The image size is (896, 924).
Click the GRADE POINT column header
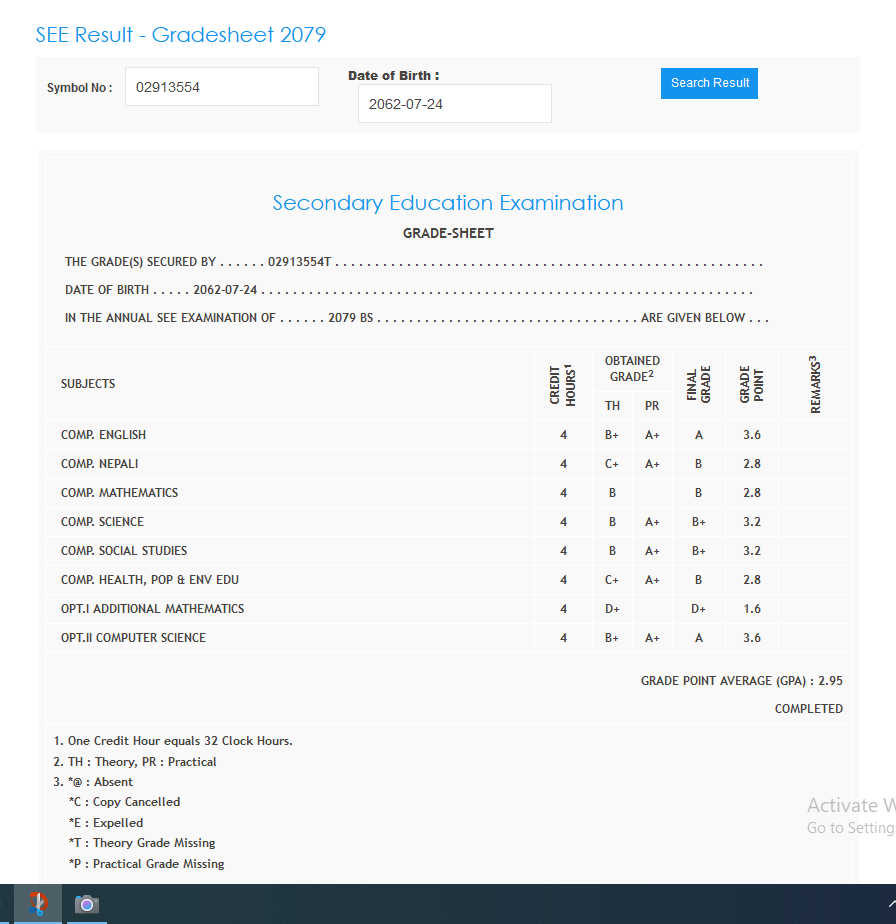752,384
